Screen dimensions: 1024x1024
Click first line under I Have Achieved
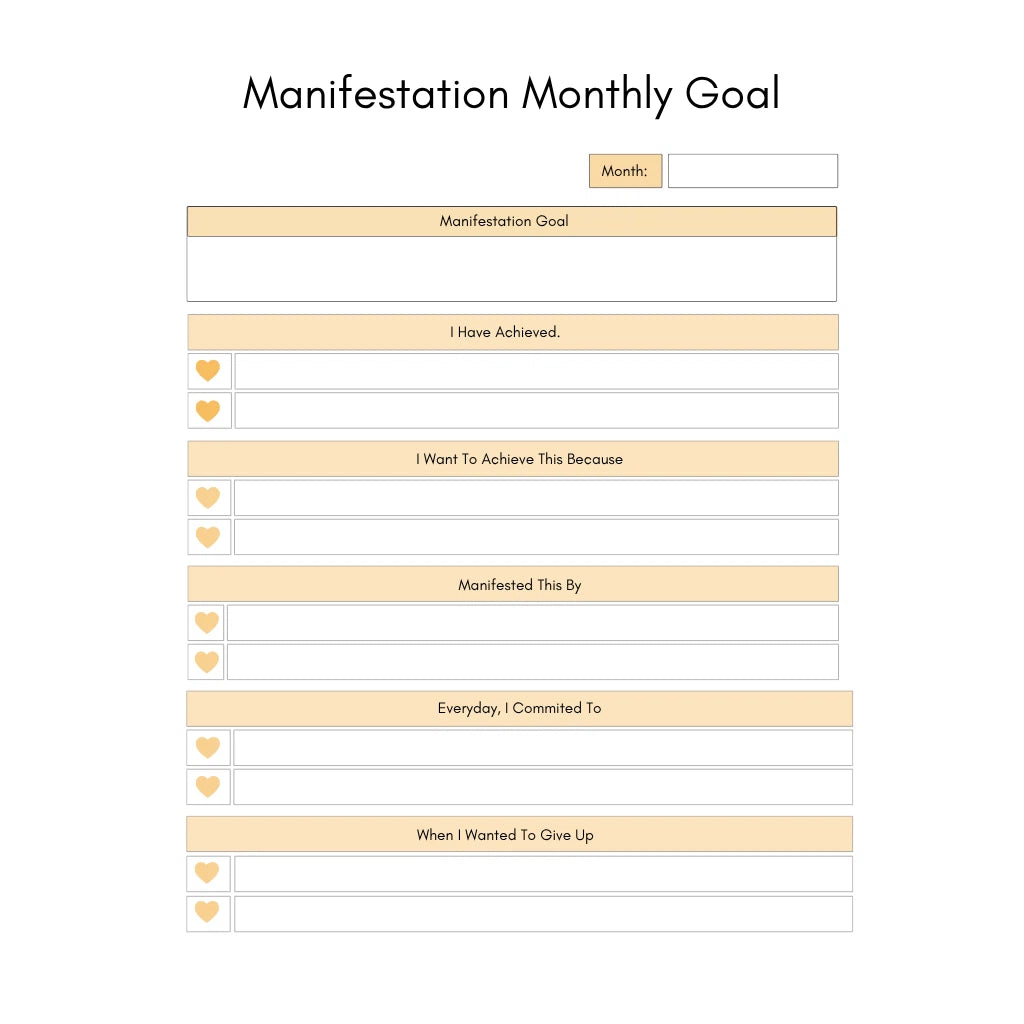(536, 371)
